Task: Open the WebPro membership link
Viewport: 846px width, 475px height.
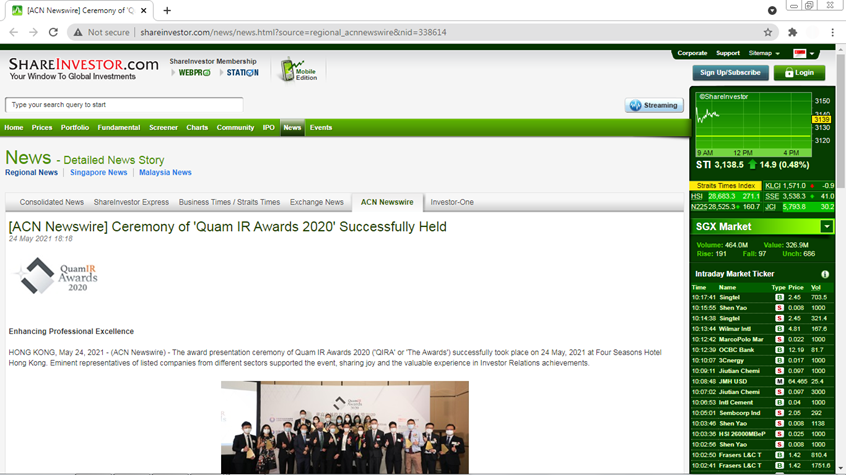Action: click(194, 72)
